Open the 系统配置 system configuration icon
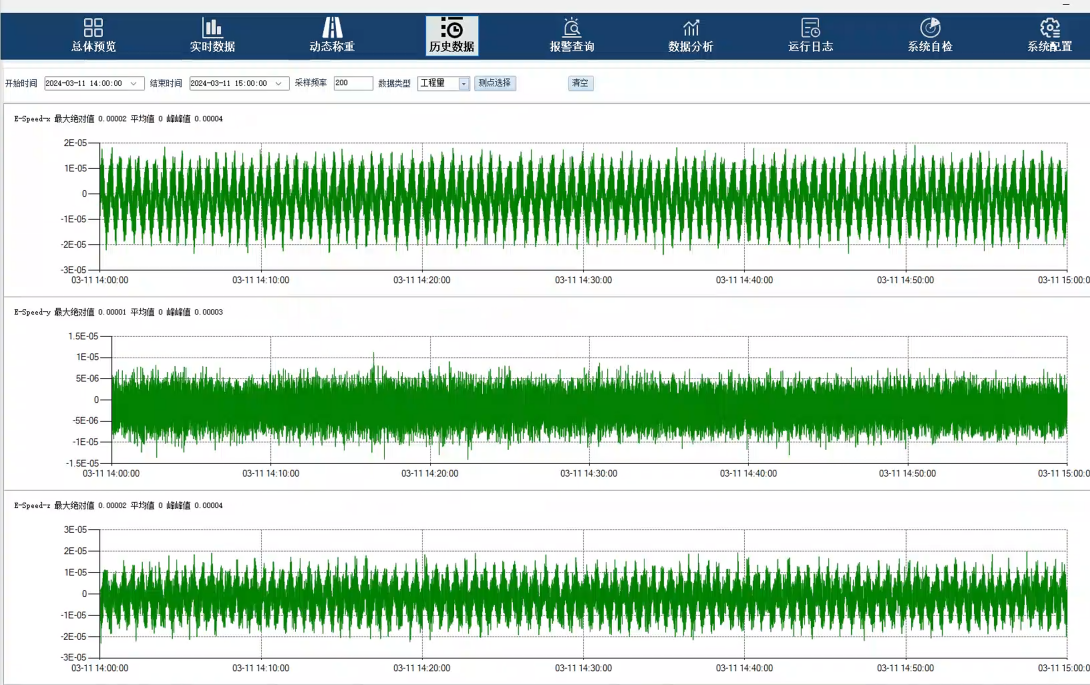This screenshot has width=1090, height=685. (1049, 28)
